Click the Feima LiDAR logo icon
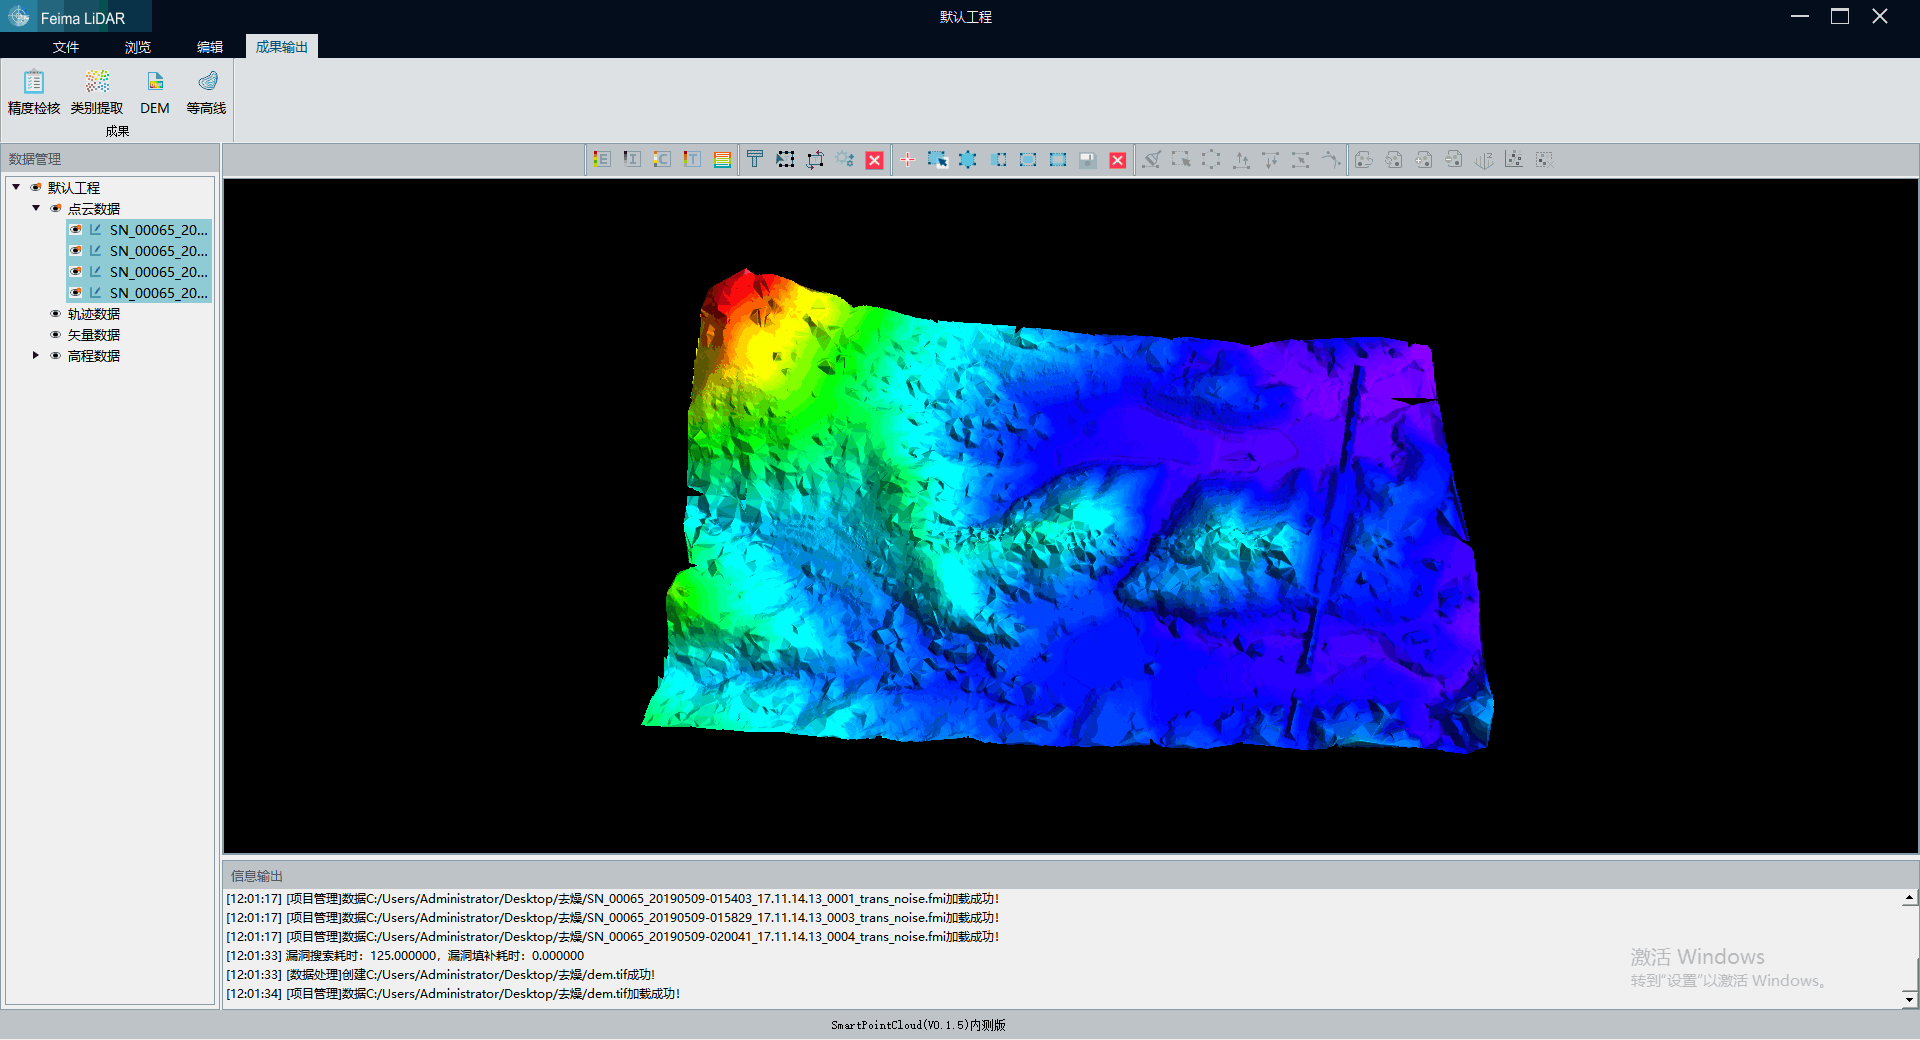1920x1040 pixels. tap(19, 17)
